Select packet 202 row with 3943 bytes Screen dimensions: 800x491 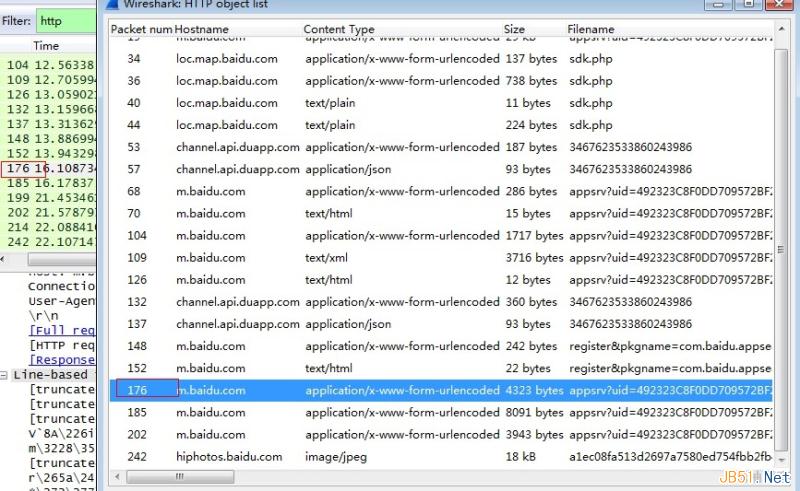click(x=441, y=434)
